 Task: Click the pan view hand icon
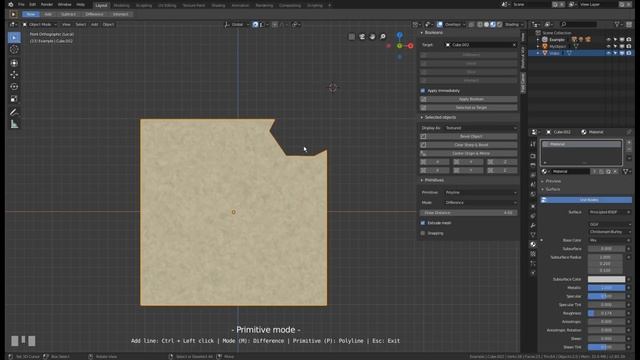(x=372, y=37)
